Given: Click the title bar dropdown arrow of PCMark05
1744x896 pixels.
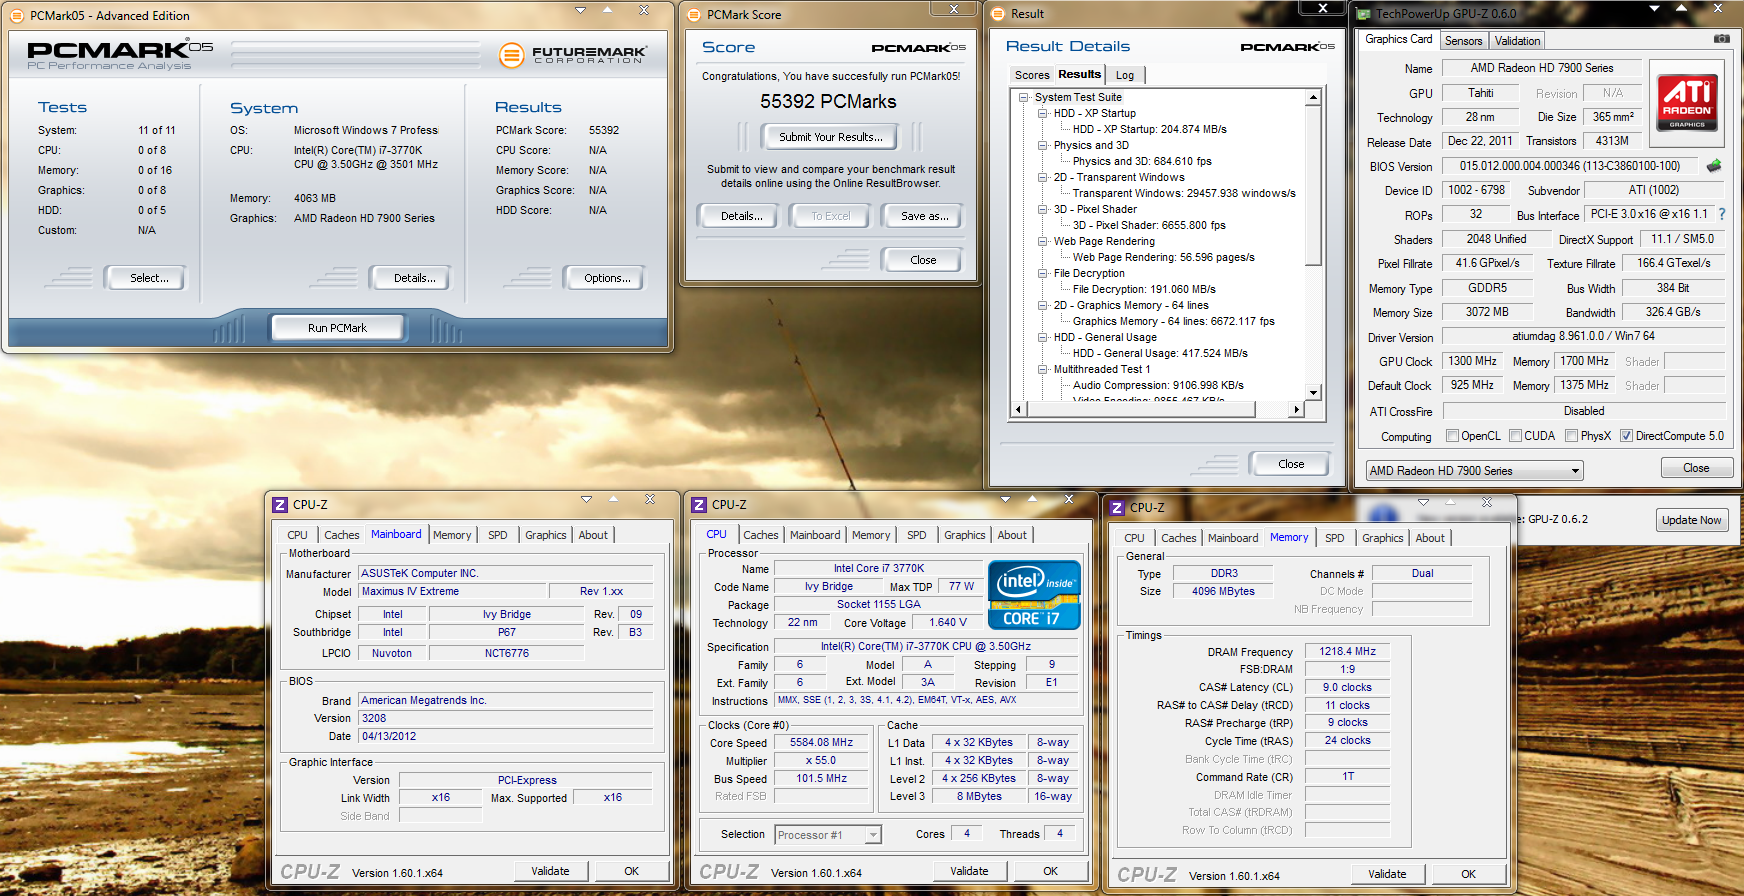Looking at the screenshot, I should (580, 10).
